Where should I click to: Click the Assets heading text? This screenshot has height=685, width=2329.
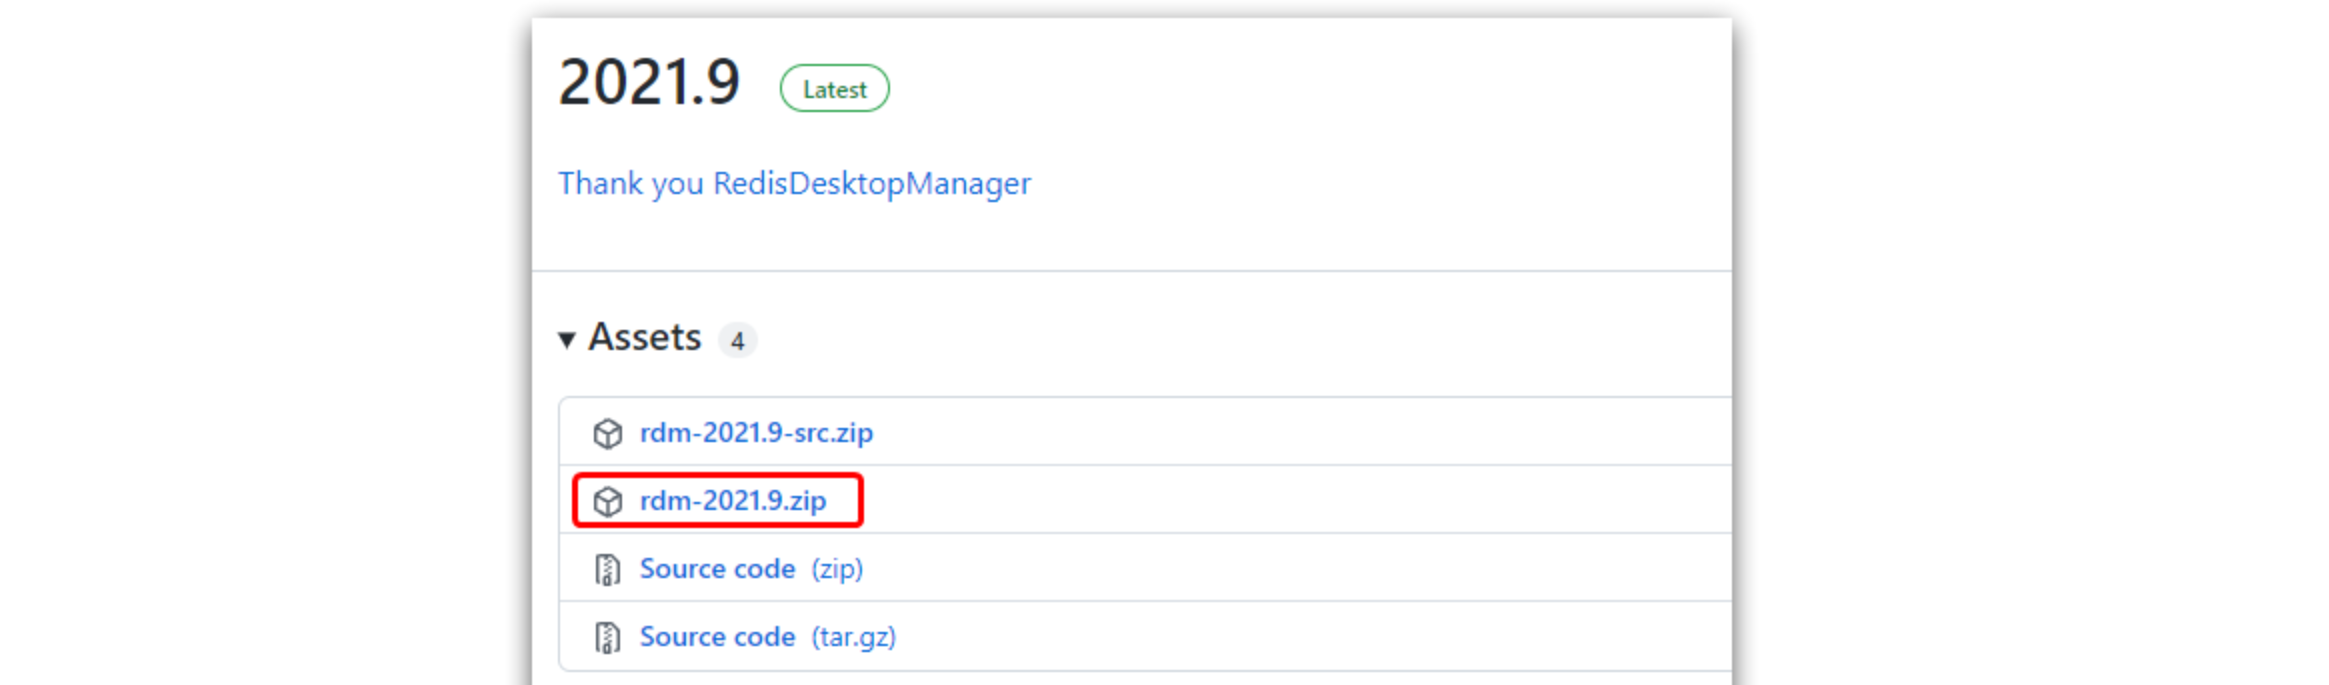645,338
